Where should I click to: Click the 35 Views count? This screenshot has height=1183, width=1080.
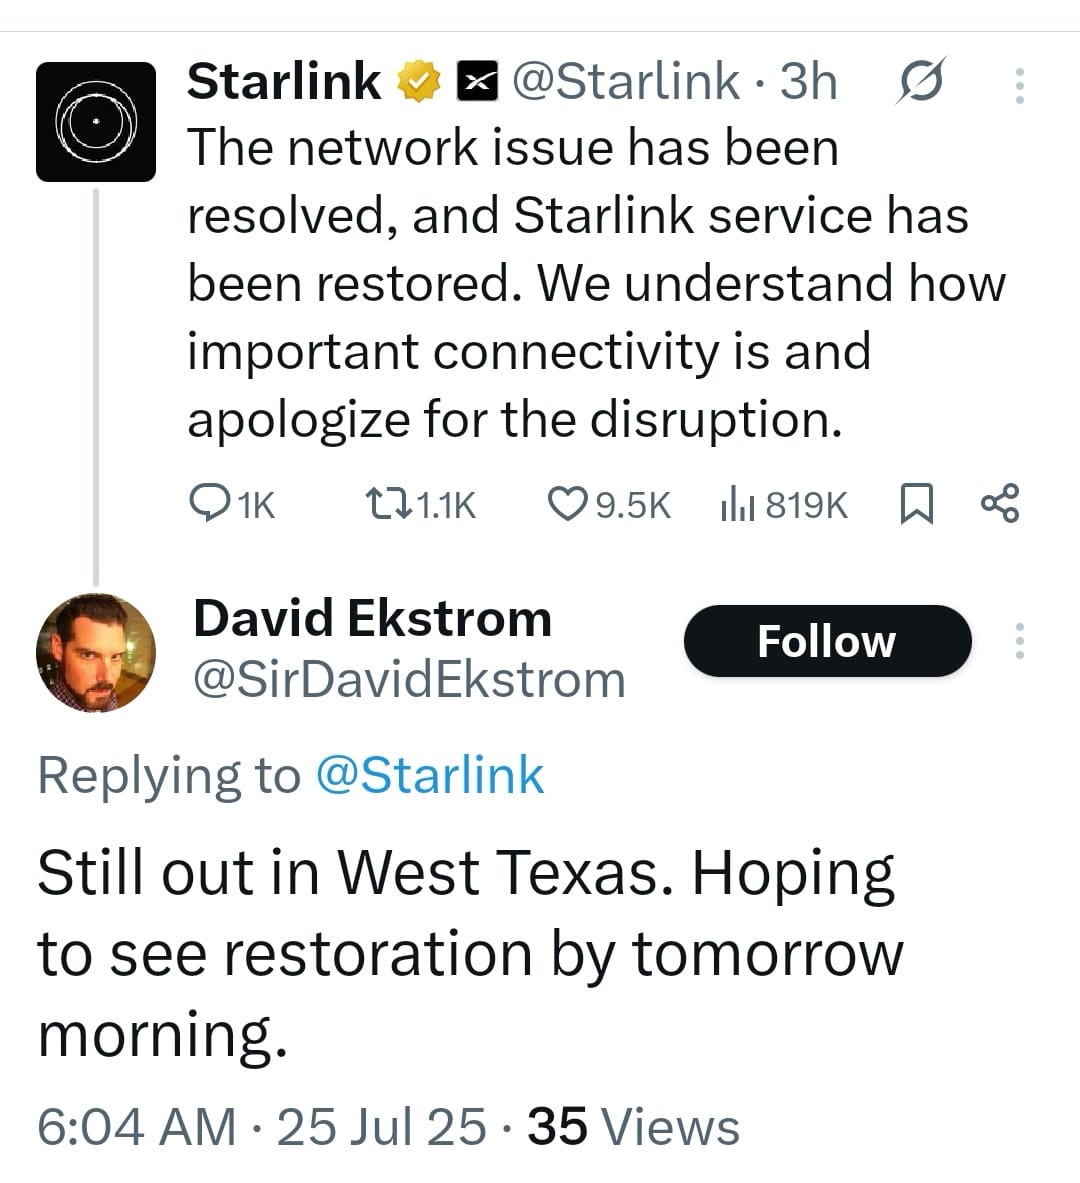point(633,1127)
